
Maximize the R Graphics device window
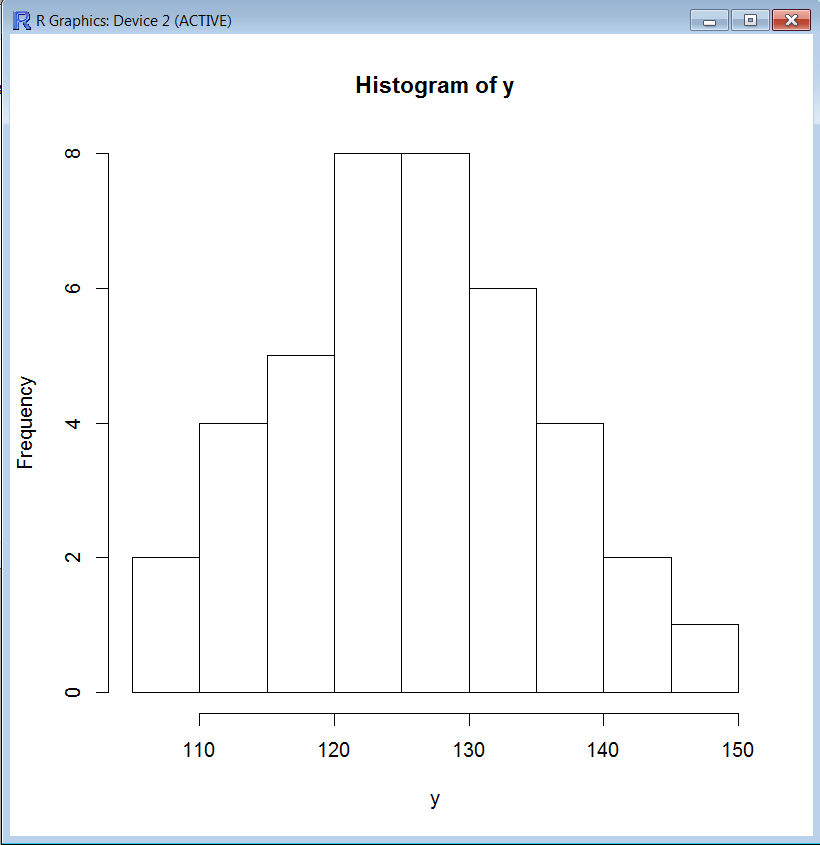click(x=750, y=20)
